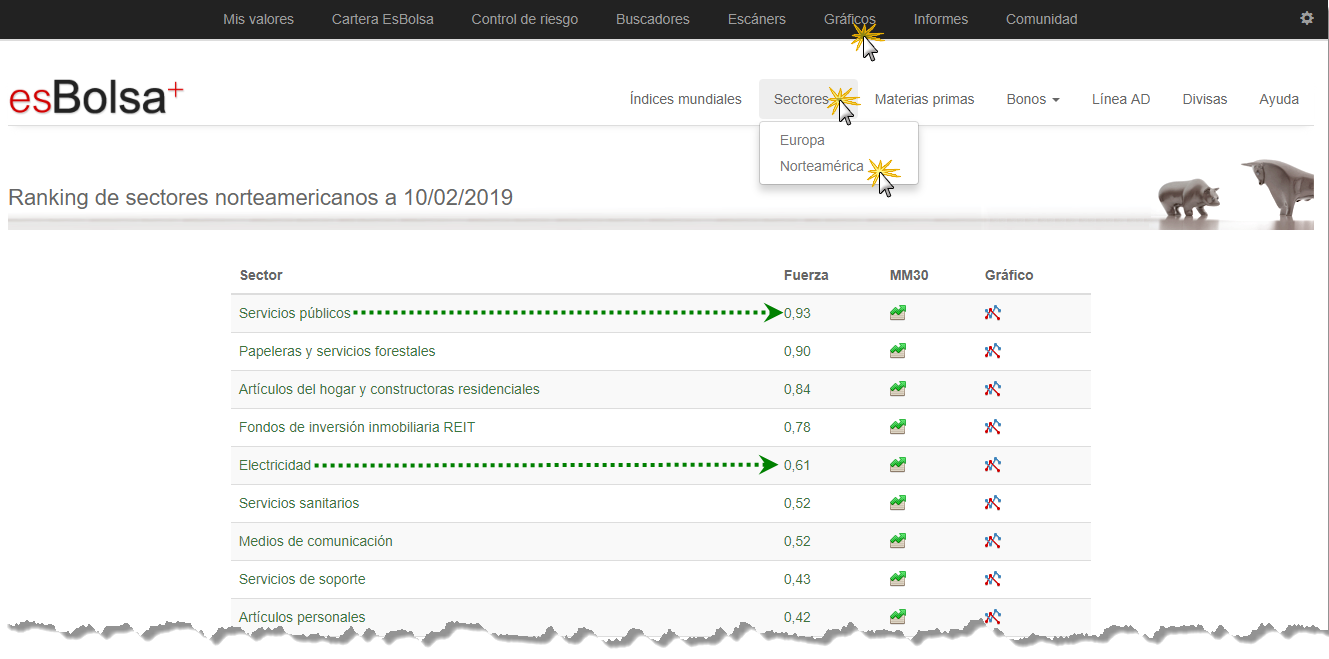Image resolution: width=1329 pixels, height=659 pixels.
Task: Open the Índices mundiales page
Action: point(685,99)
